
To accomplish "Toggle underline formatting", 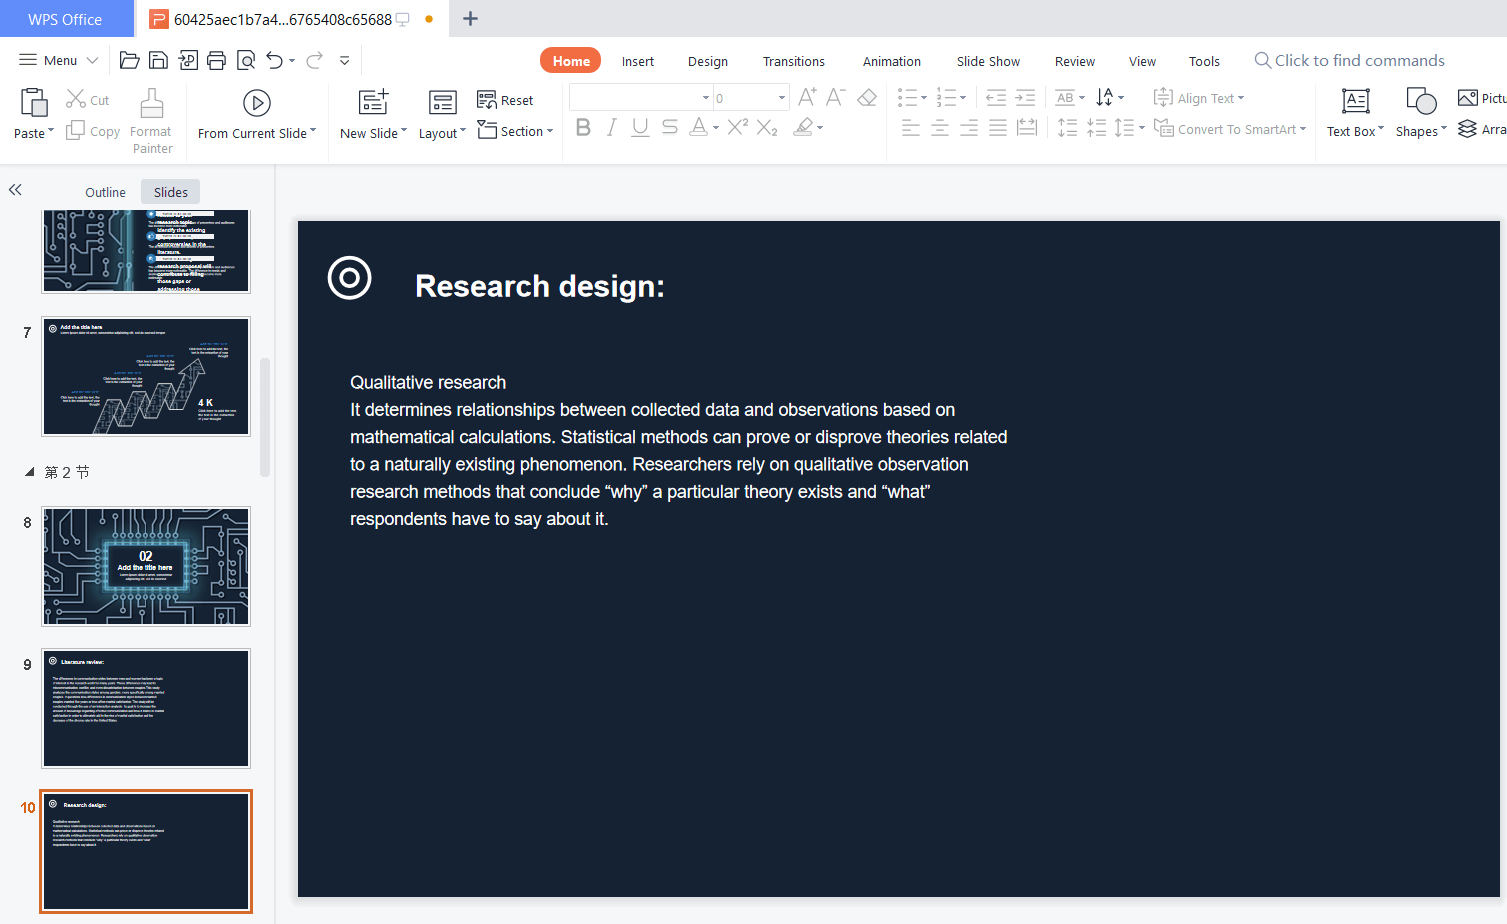I will [x=639, y=127].
